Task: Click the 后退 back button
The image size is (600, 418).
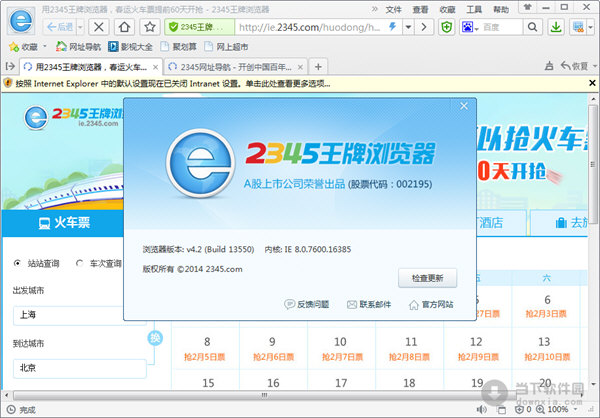Action: [60, 27]
